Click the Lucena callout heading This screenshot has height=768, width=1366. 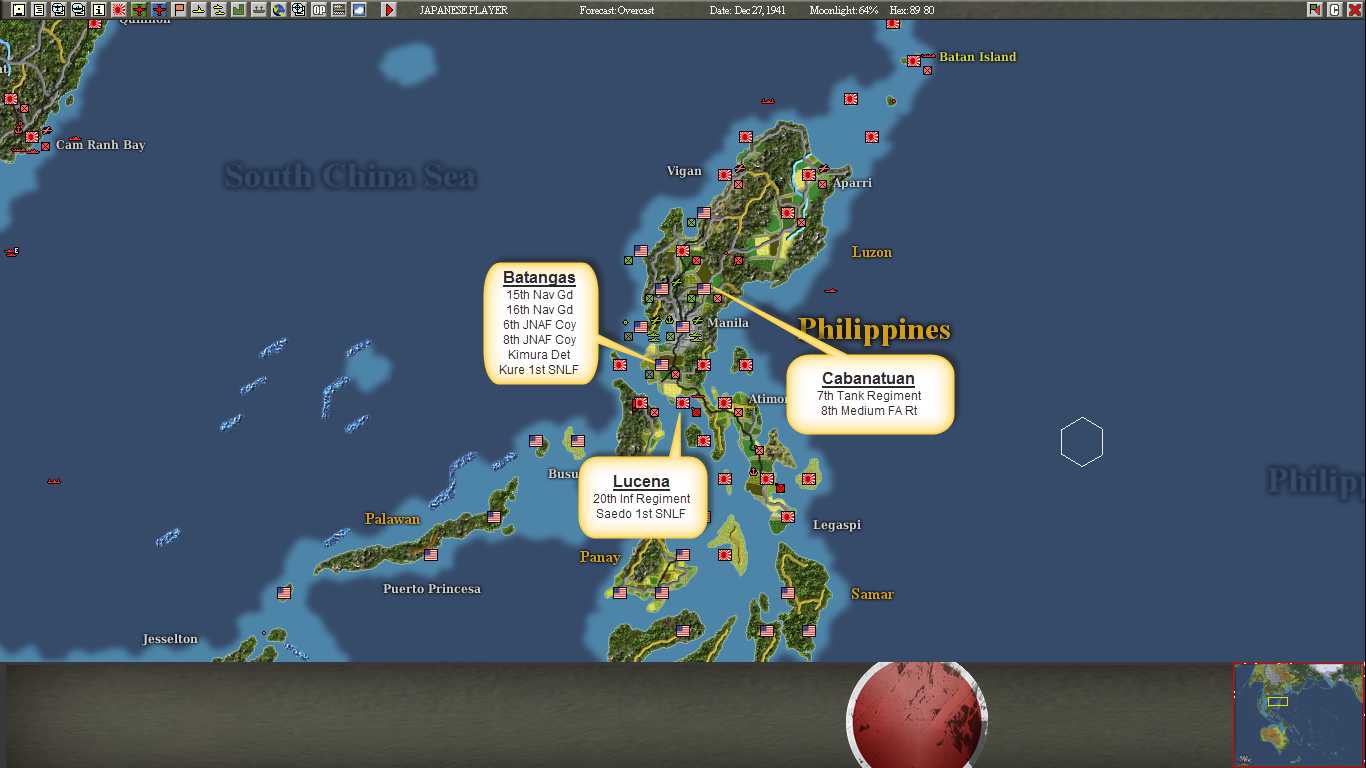(641, 482)
